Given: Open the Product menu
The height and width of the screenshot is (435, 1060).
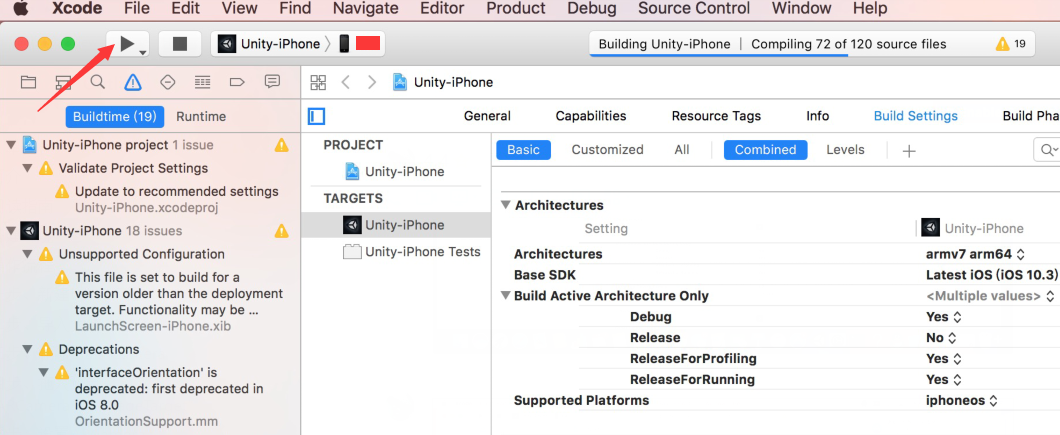Looking at the screenshot, I should click(x=515, y=9).
